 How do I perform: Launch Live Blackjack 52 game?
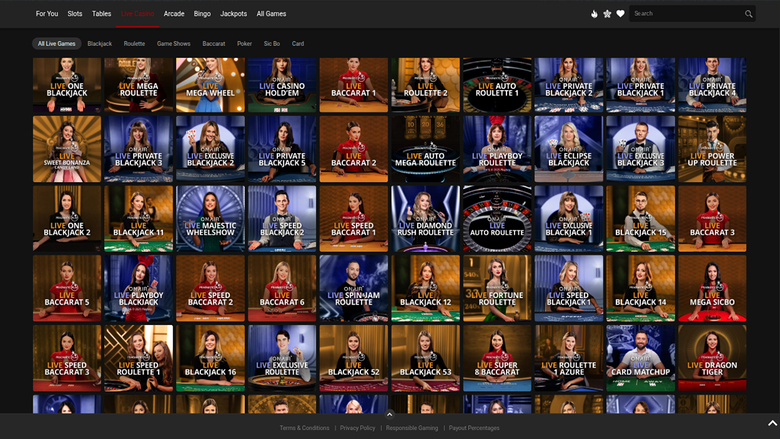pos(354,358)
